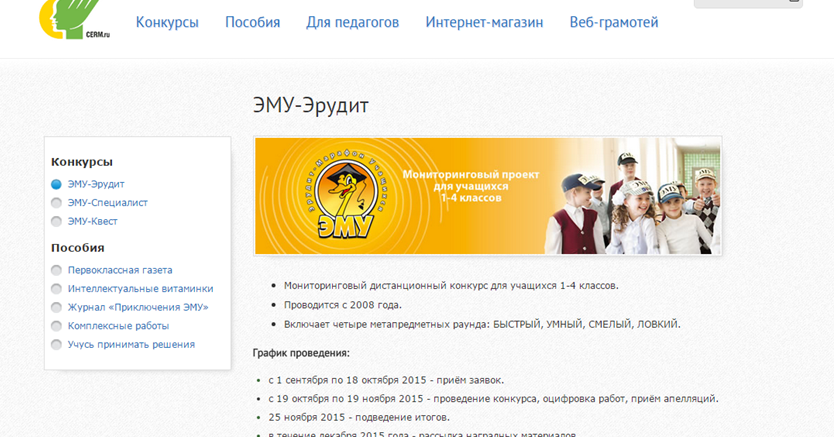Open the Интеллектуальные витаминки link
834x437 pixels.
pyautogui.click(x=140, y=289)
